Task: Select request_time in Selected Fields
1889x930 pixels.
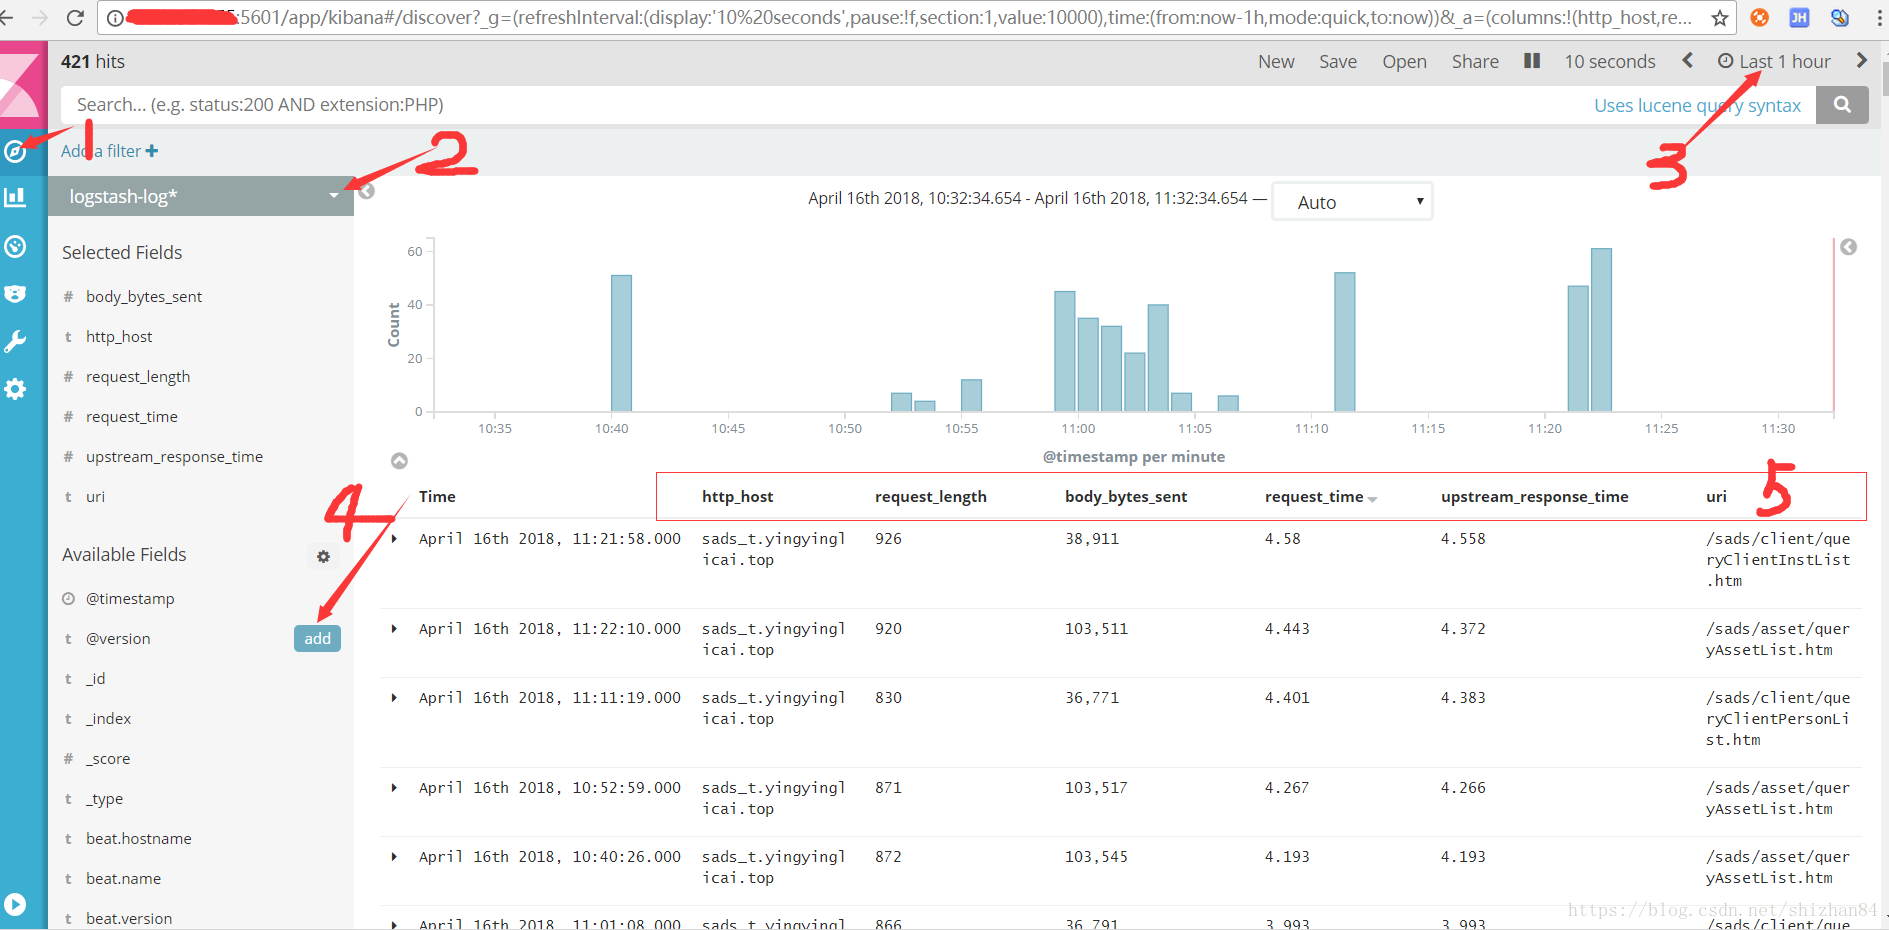Action: 132,417
